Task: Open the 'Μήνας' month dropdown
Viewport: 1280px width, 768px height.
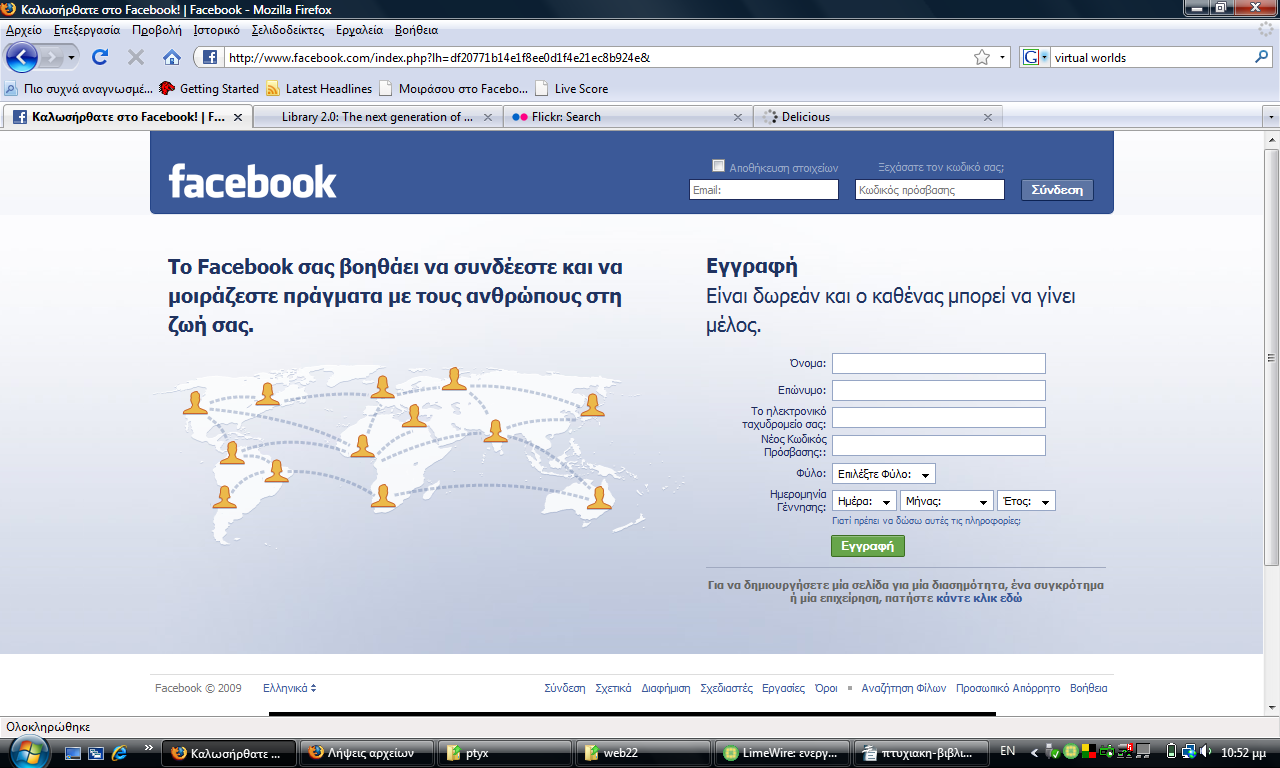Action: click(x=947, y=501)
